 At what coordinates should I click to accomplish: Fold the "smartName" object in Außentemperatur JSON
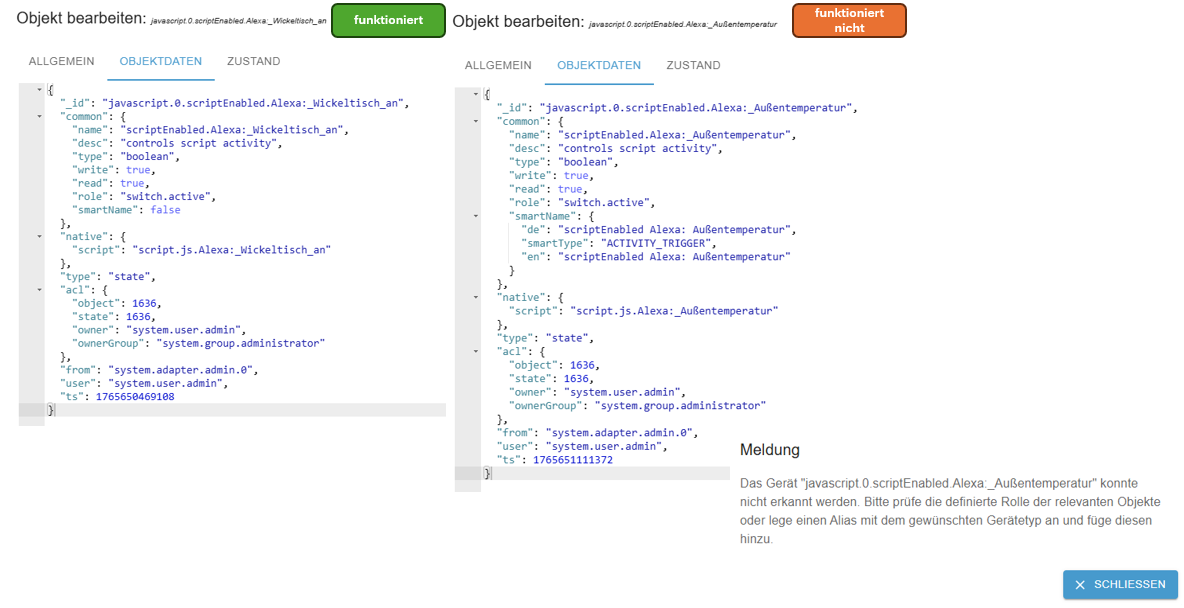[x=476, y=215]
